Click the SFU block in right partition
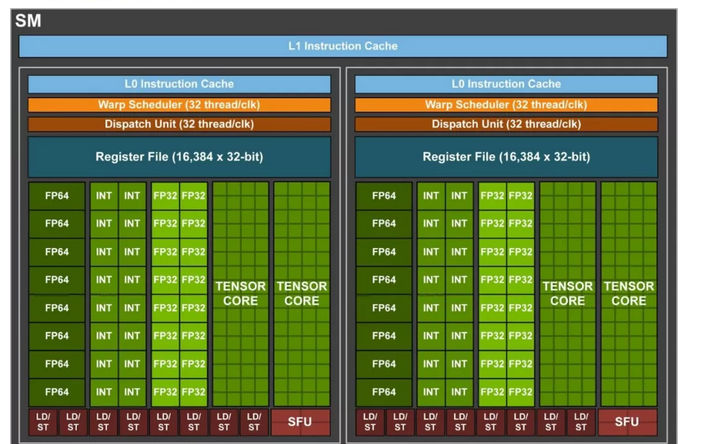 pyautogui.click(x=627, y=422)
